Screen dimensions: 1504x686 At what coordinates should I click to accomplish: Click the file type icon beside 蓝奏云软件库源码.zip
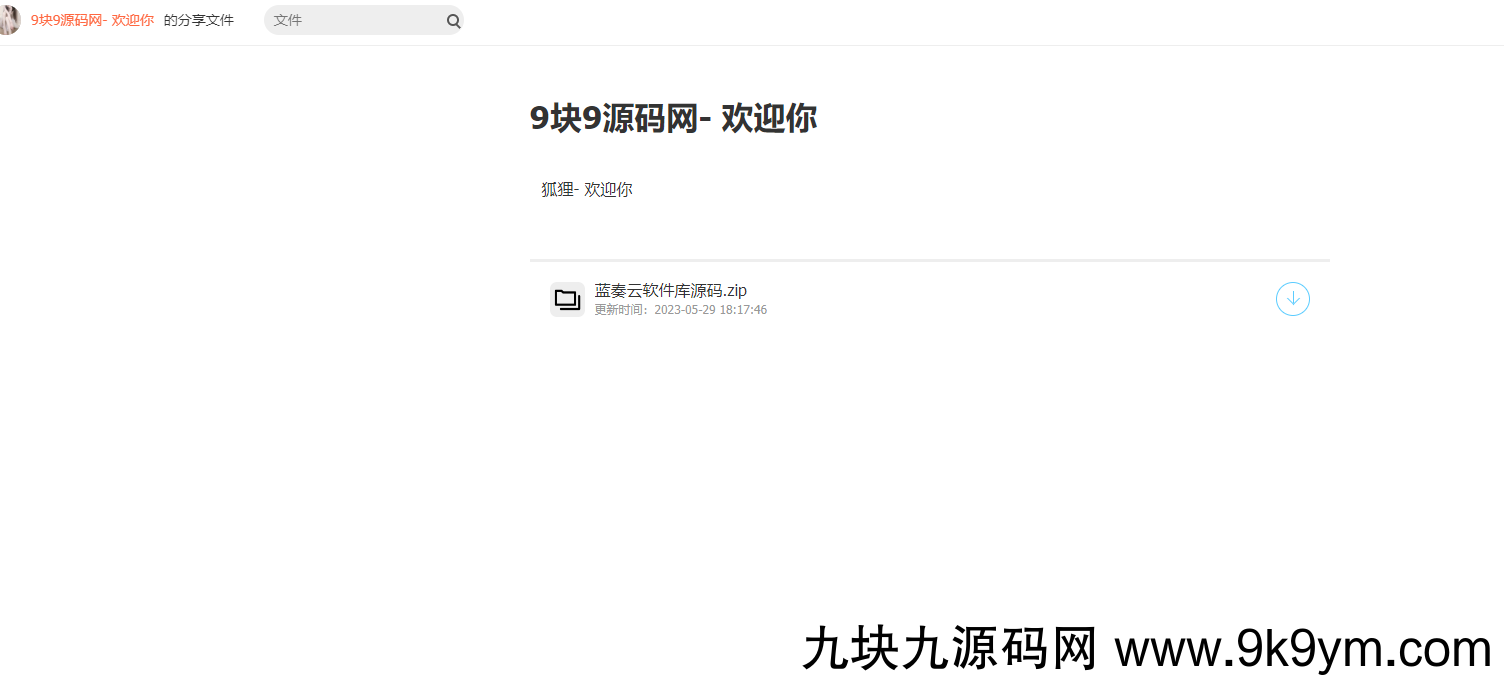tap(567, 299)
